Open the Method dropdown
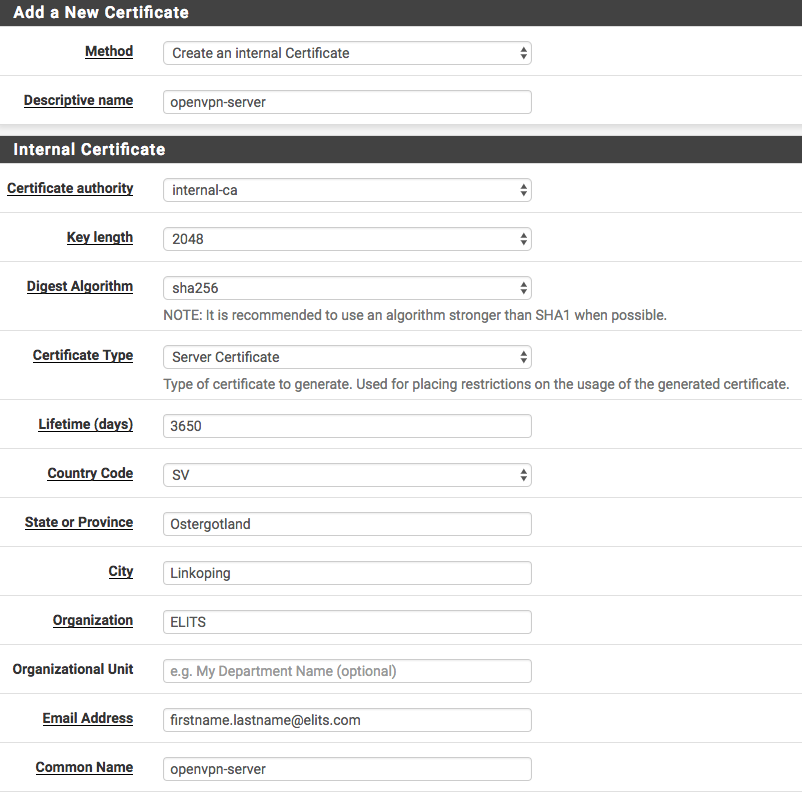This screenshot has height=792, width=802. pyautogui.click(x=347, y=53)
